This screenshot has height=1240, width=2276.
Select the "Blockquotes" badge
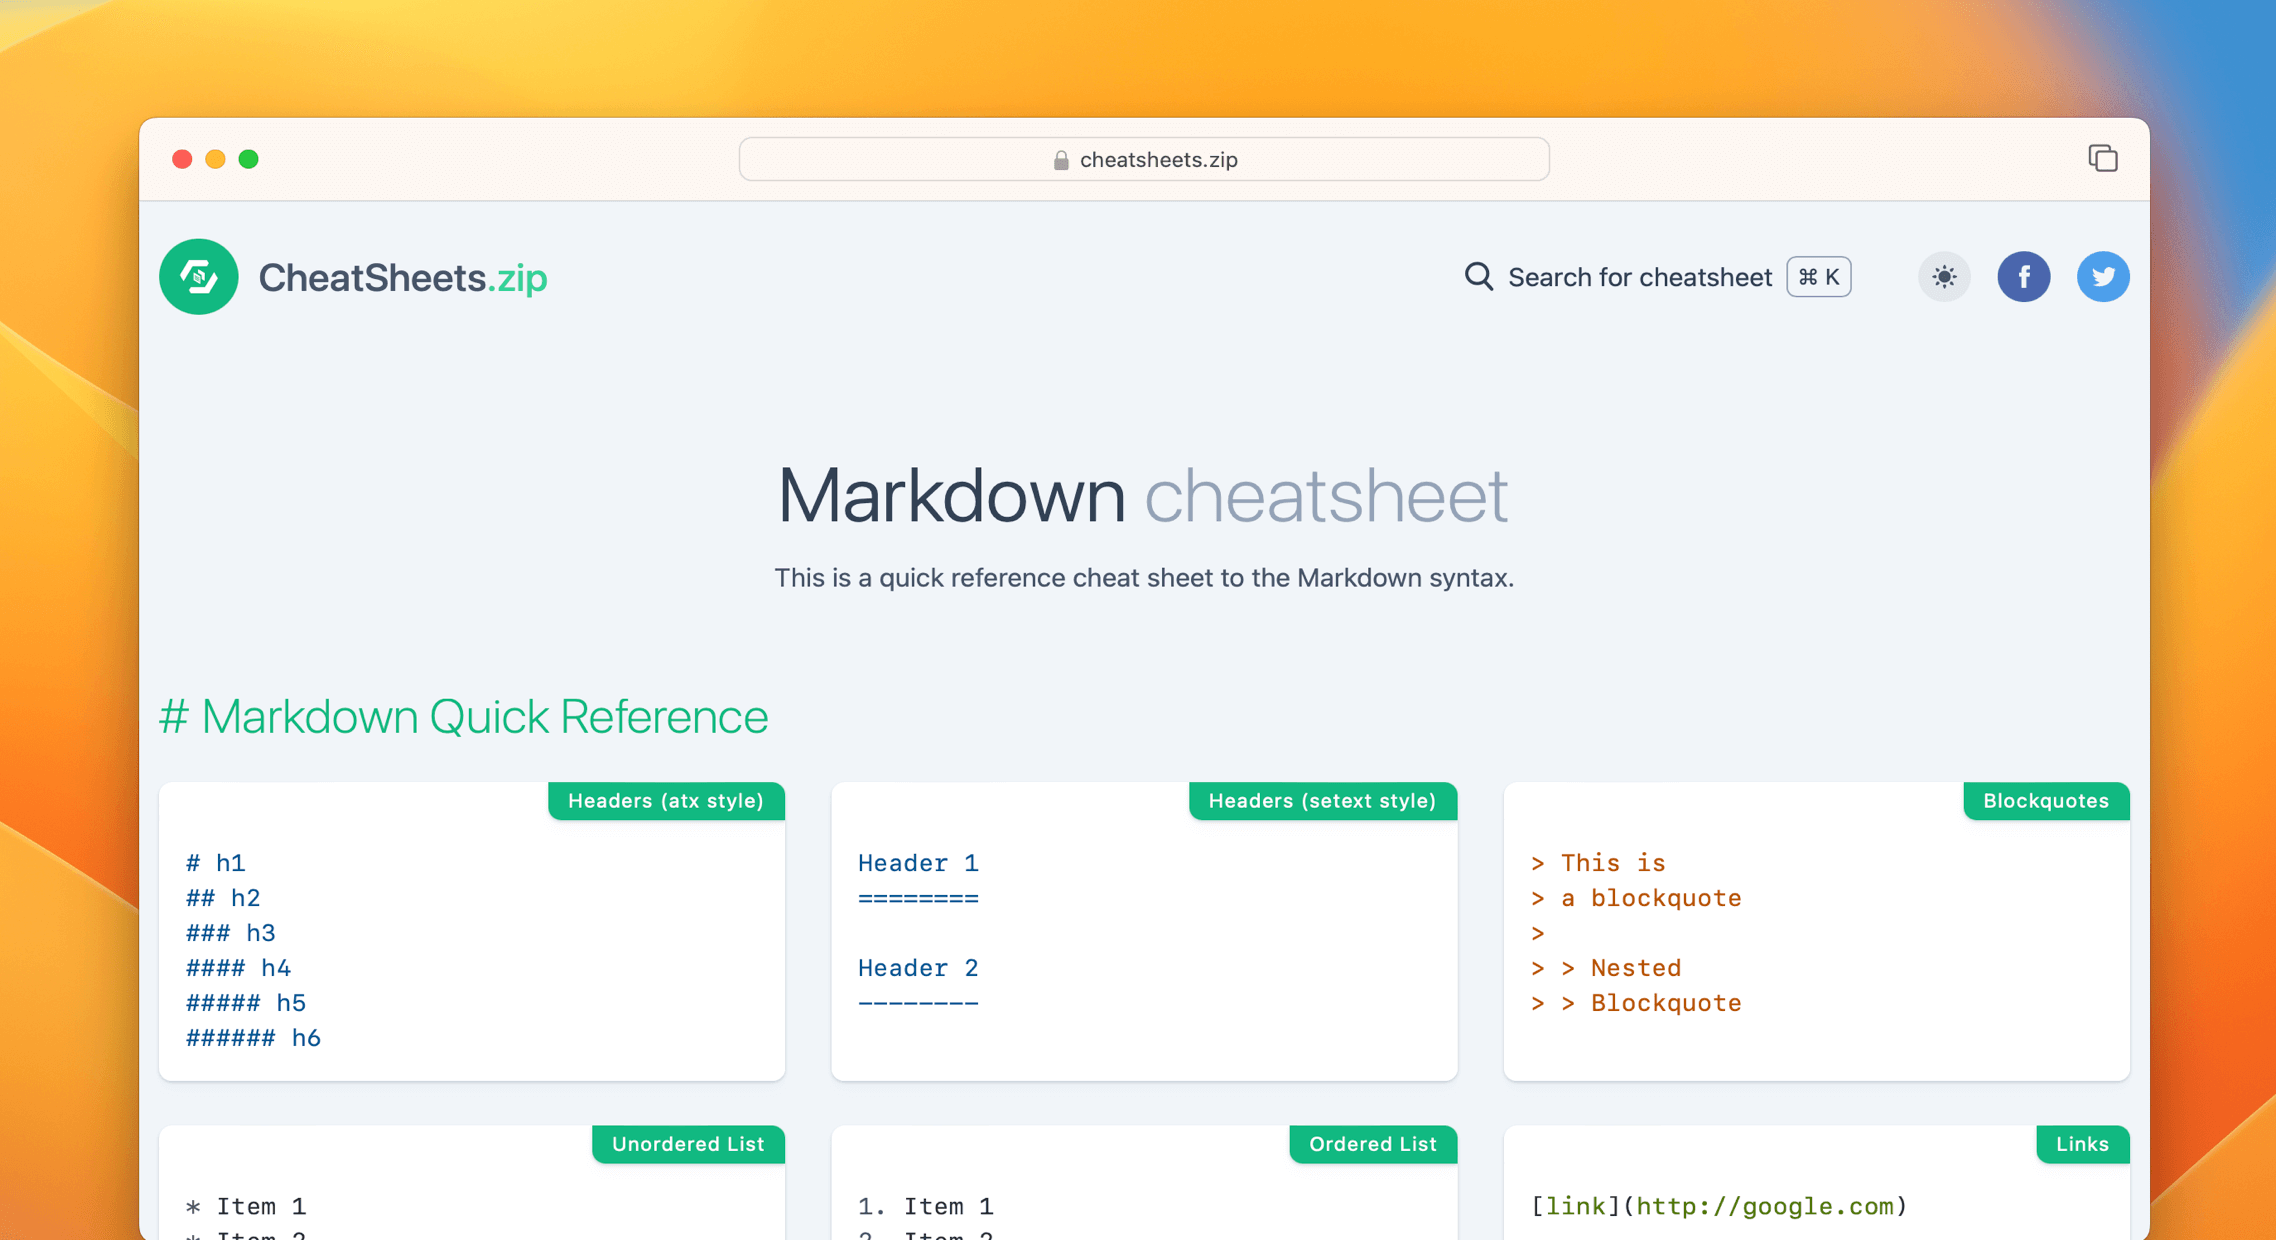(x=2045, y=801)
